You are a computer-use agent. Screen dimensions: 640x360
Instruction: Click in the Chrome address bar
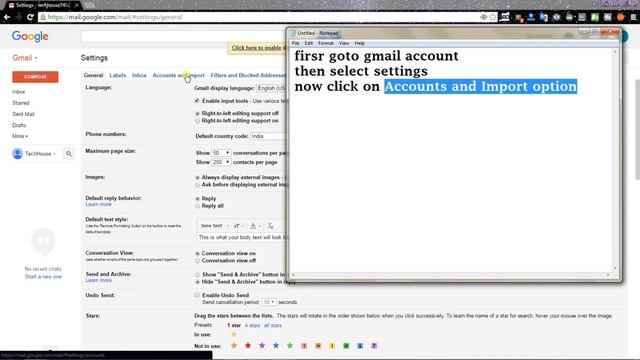pos(261,17)
